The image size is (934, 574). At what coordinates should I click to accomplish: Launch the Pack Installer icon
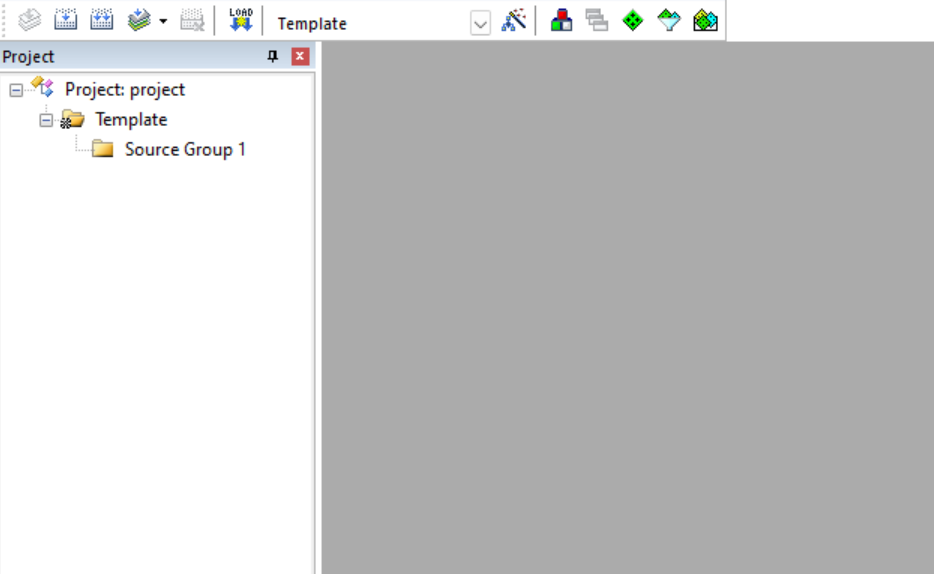click(705, 21)
